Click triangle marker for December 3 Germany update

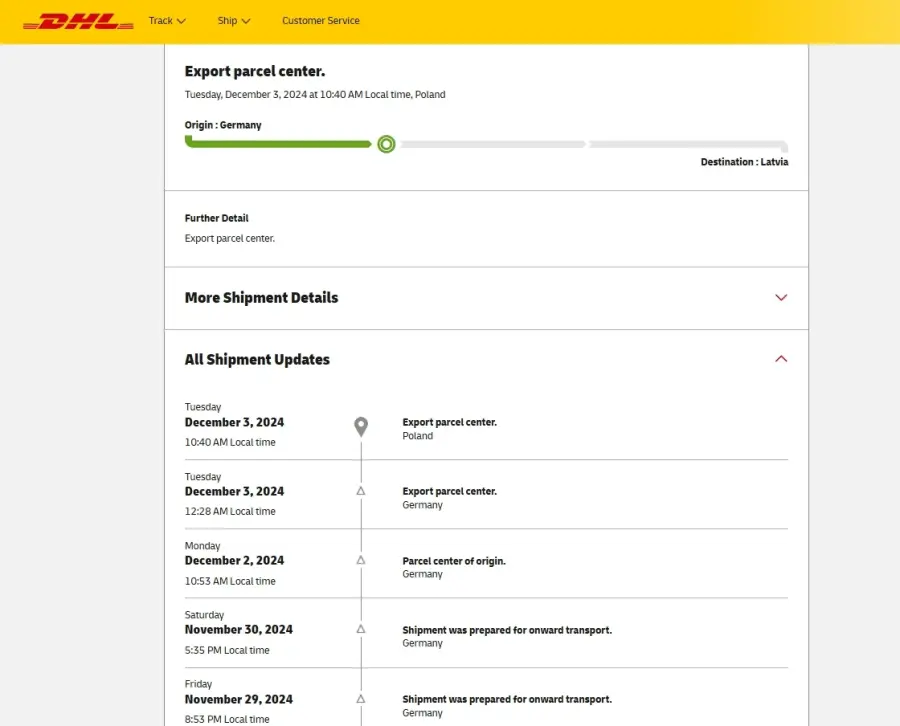click(360, 491)
